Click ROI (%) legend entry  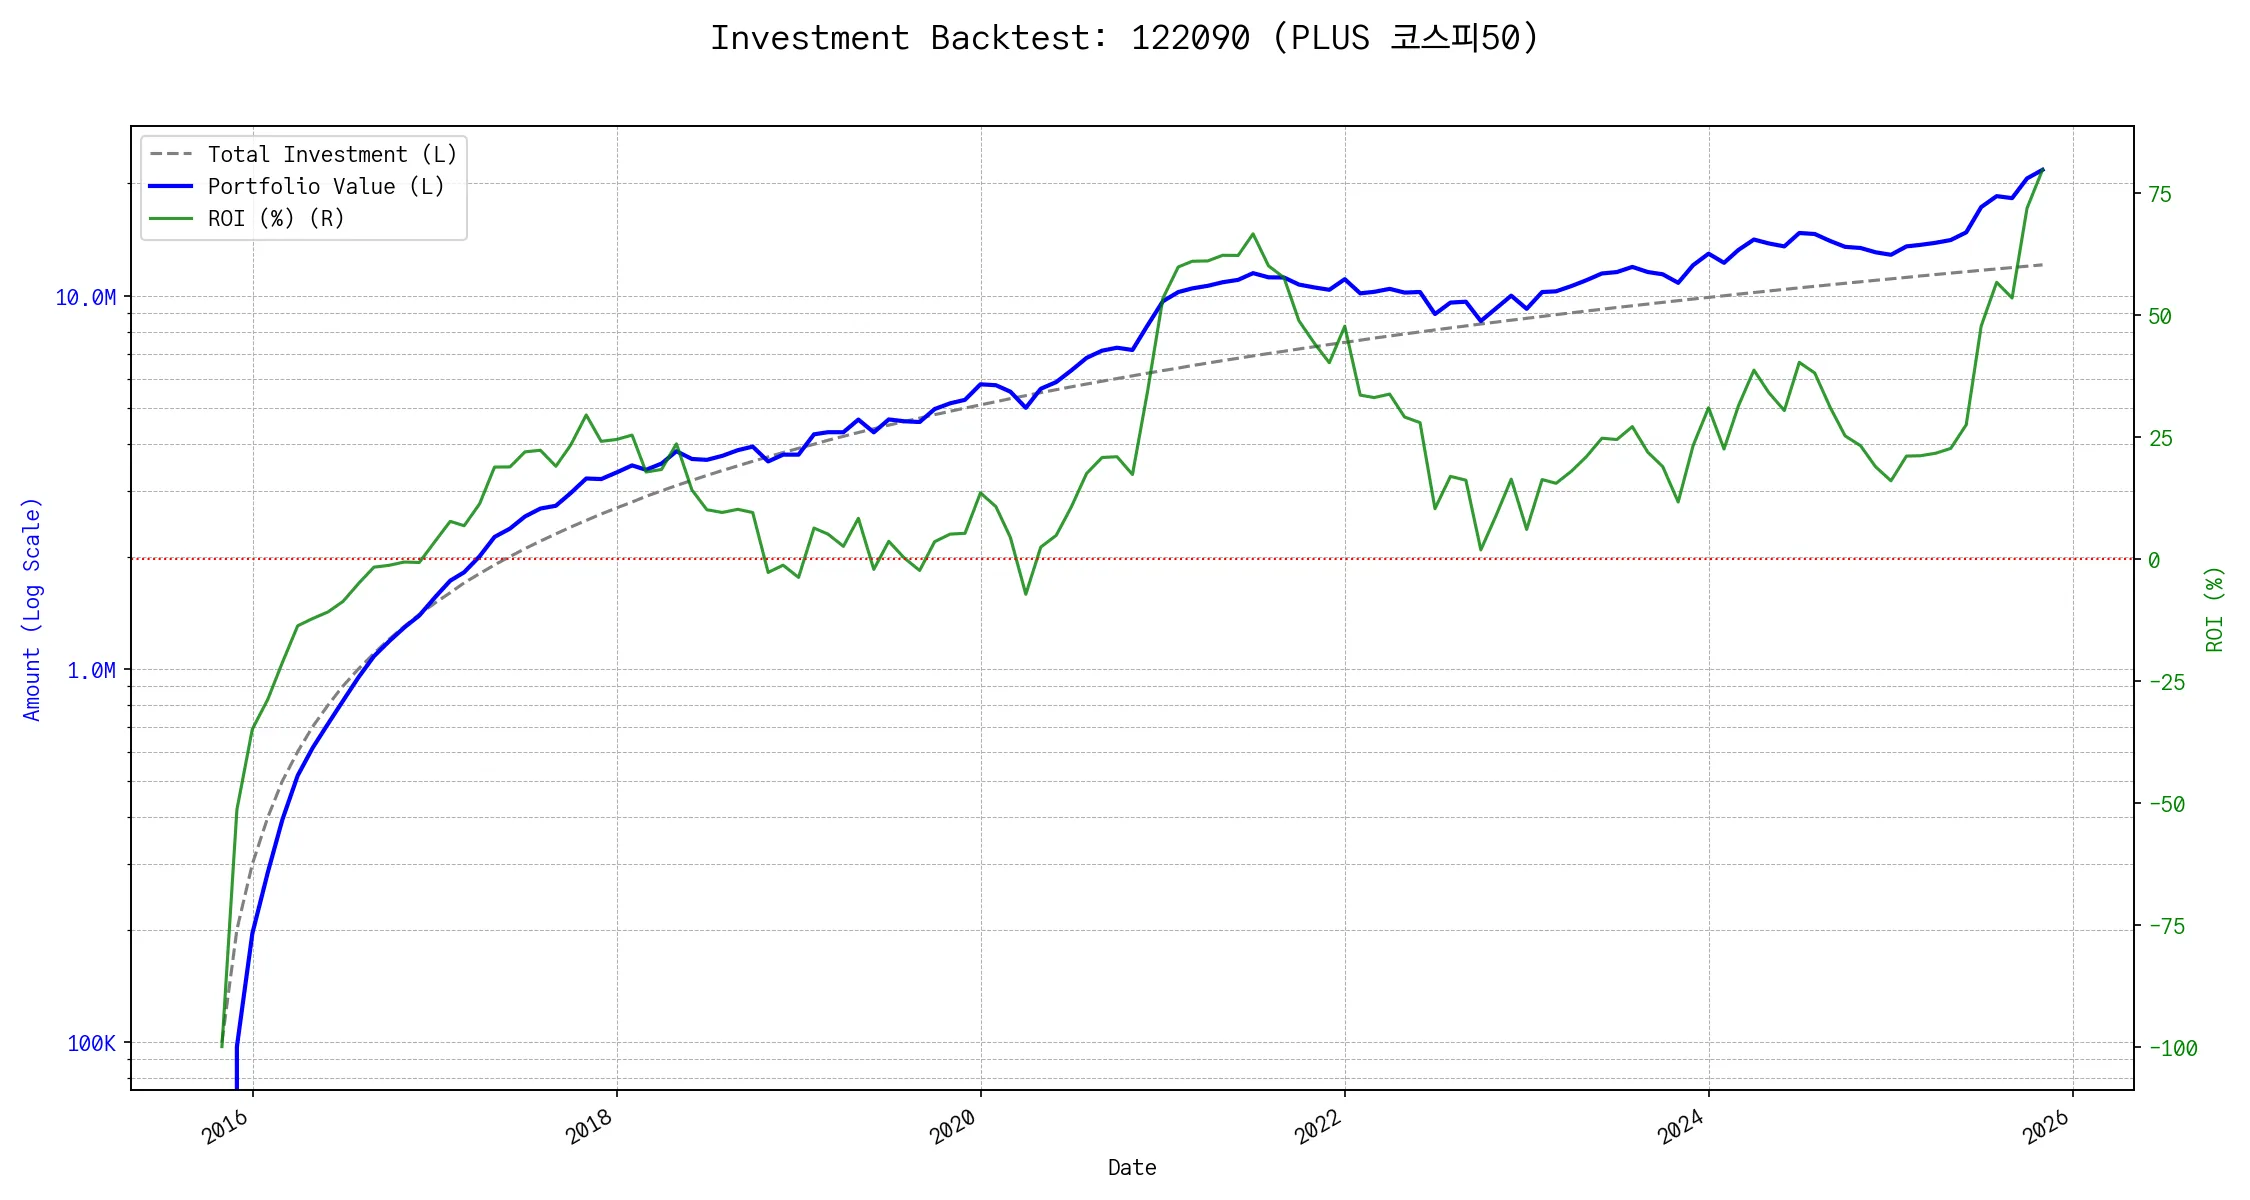pos(276,219)
